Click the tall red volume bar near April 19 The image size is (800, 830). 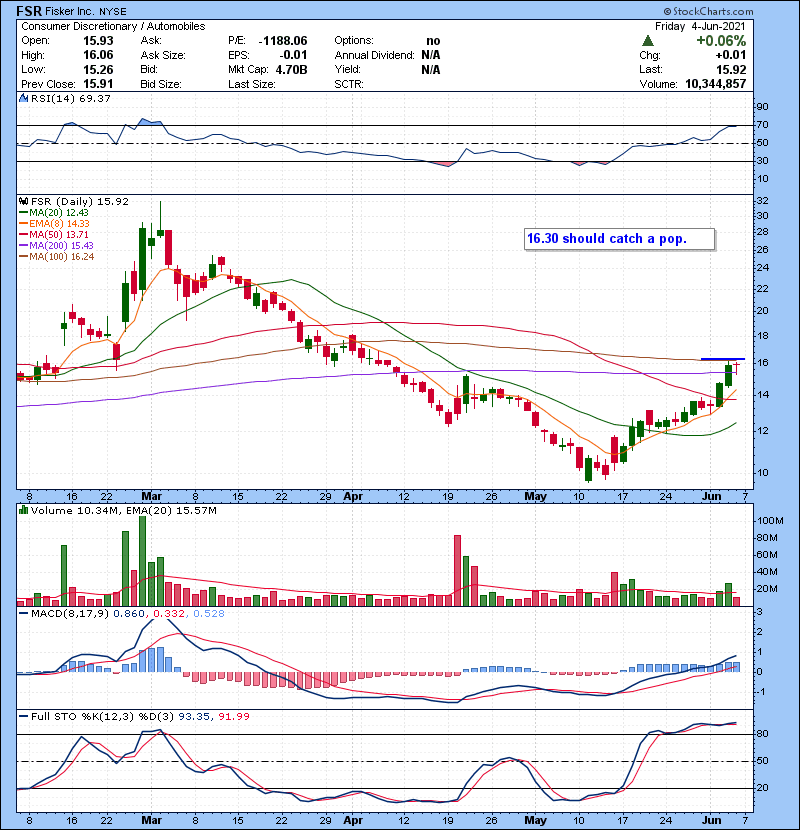click(x=457, y=571)
